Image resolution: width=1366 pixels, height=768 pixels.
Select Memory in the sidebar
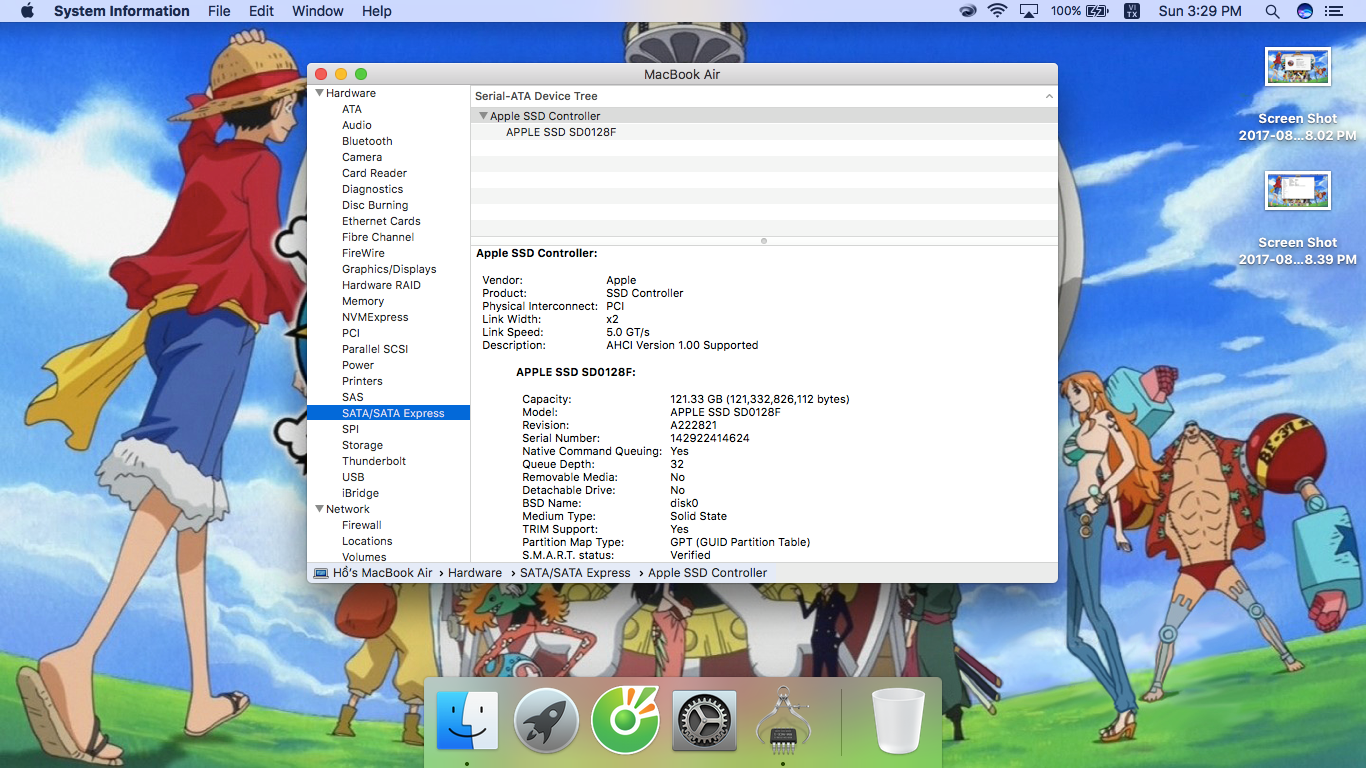[363, 301]
